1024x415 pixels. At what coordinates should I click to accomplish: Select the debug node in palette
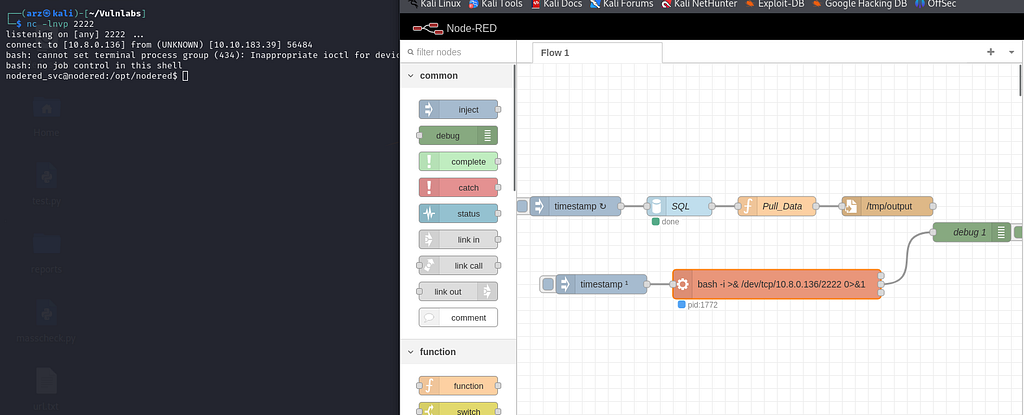point(458,136)
